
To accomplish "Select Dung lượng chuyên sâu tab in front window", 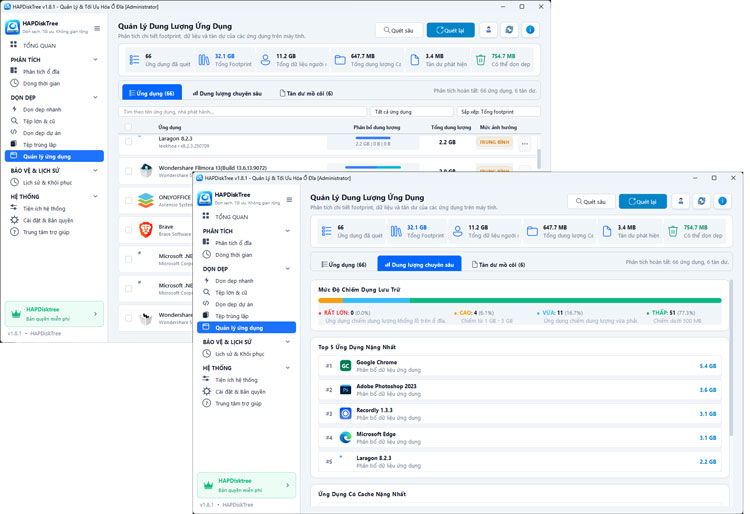I will click(x=419, y=264).
